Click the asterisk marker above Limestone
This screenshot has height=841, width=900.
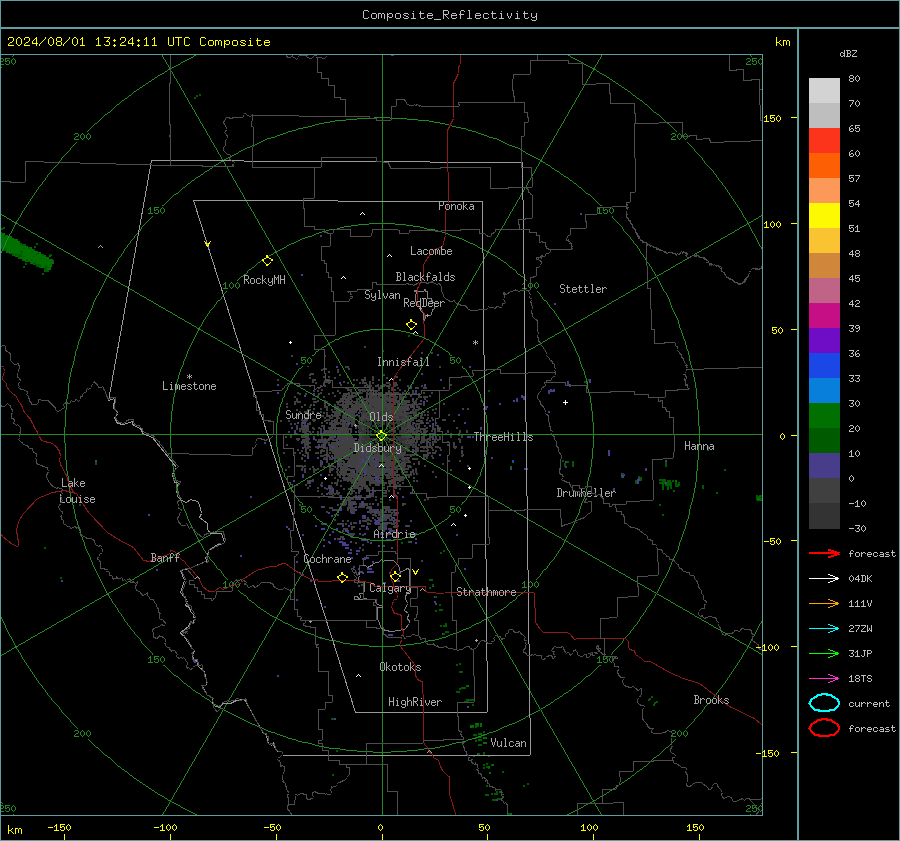tap(189, 377)
